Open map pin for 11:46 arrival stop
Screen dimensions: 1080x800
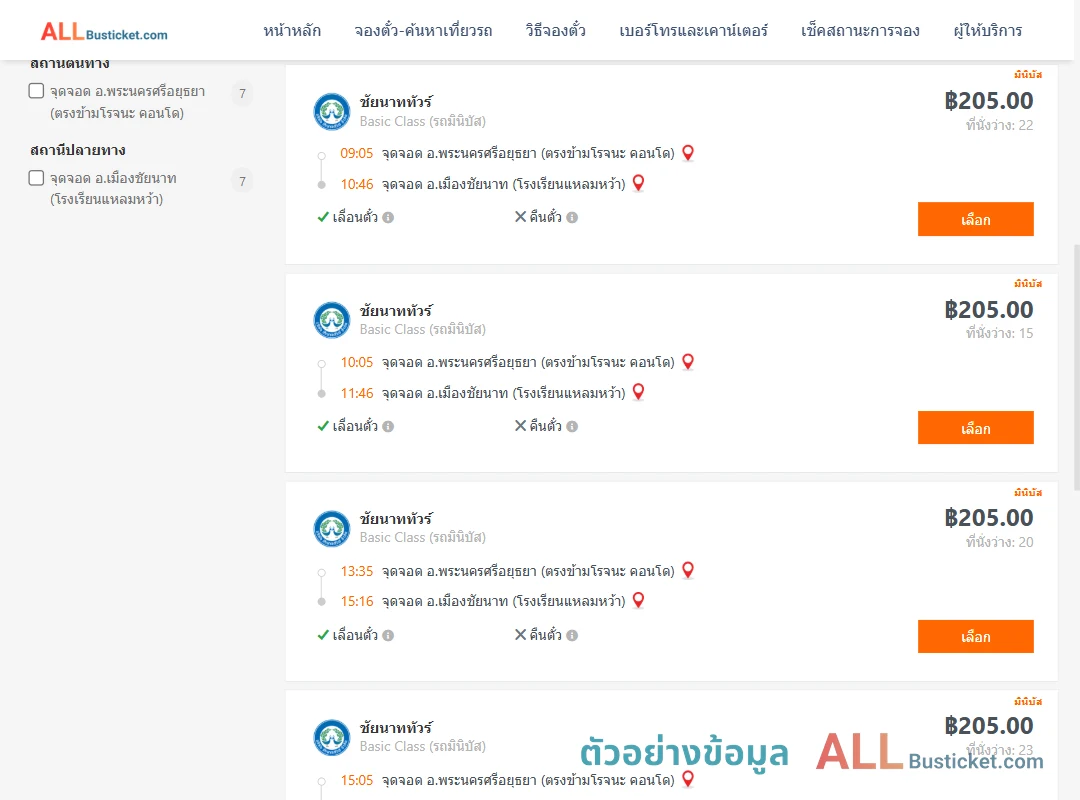coord(638,392)
